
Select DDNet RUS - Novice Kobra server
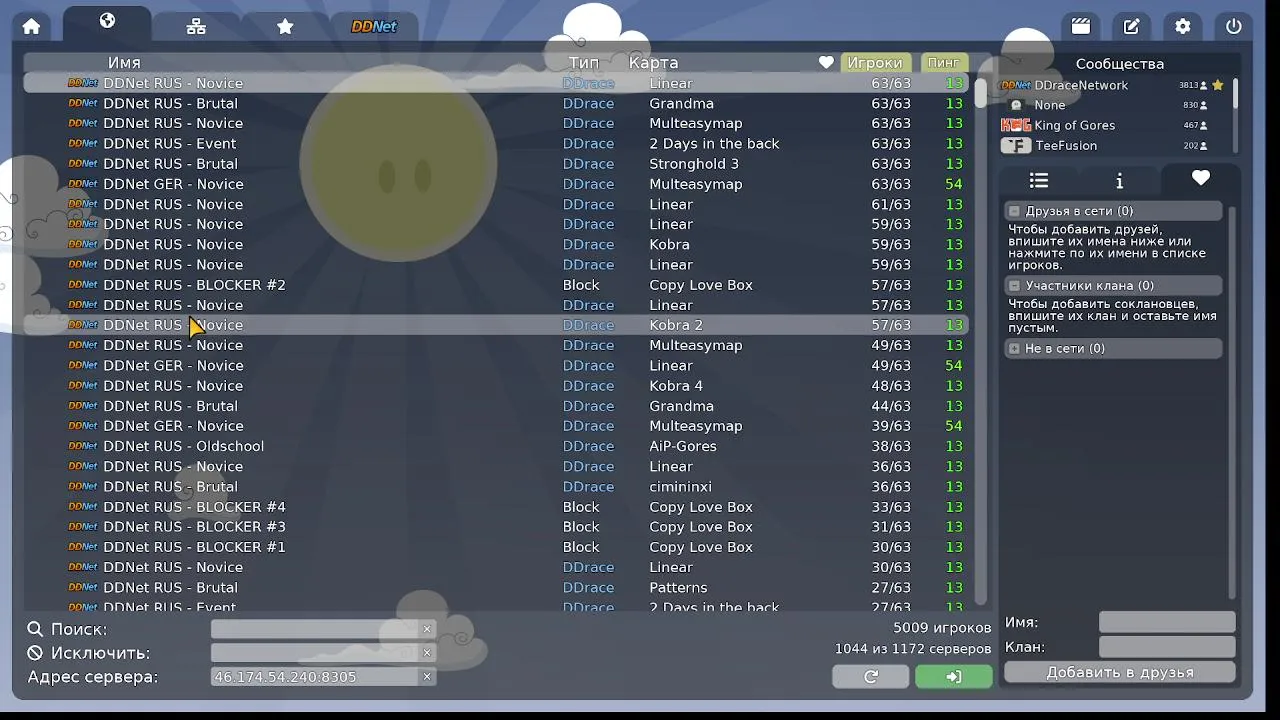[x=496, y=244]
